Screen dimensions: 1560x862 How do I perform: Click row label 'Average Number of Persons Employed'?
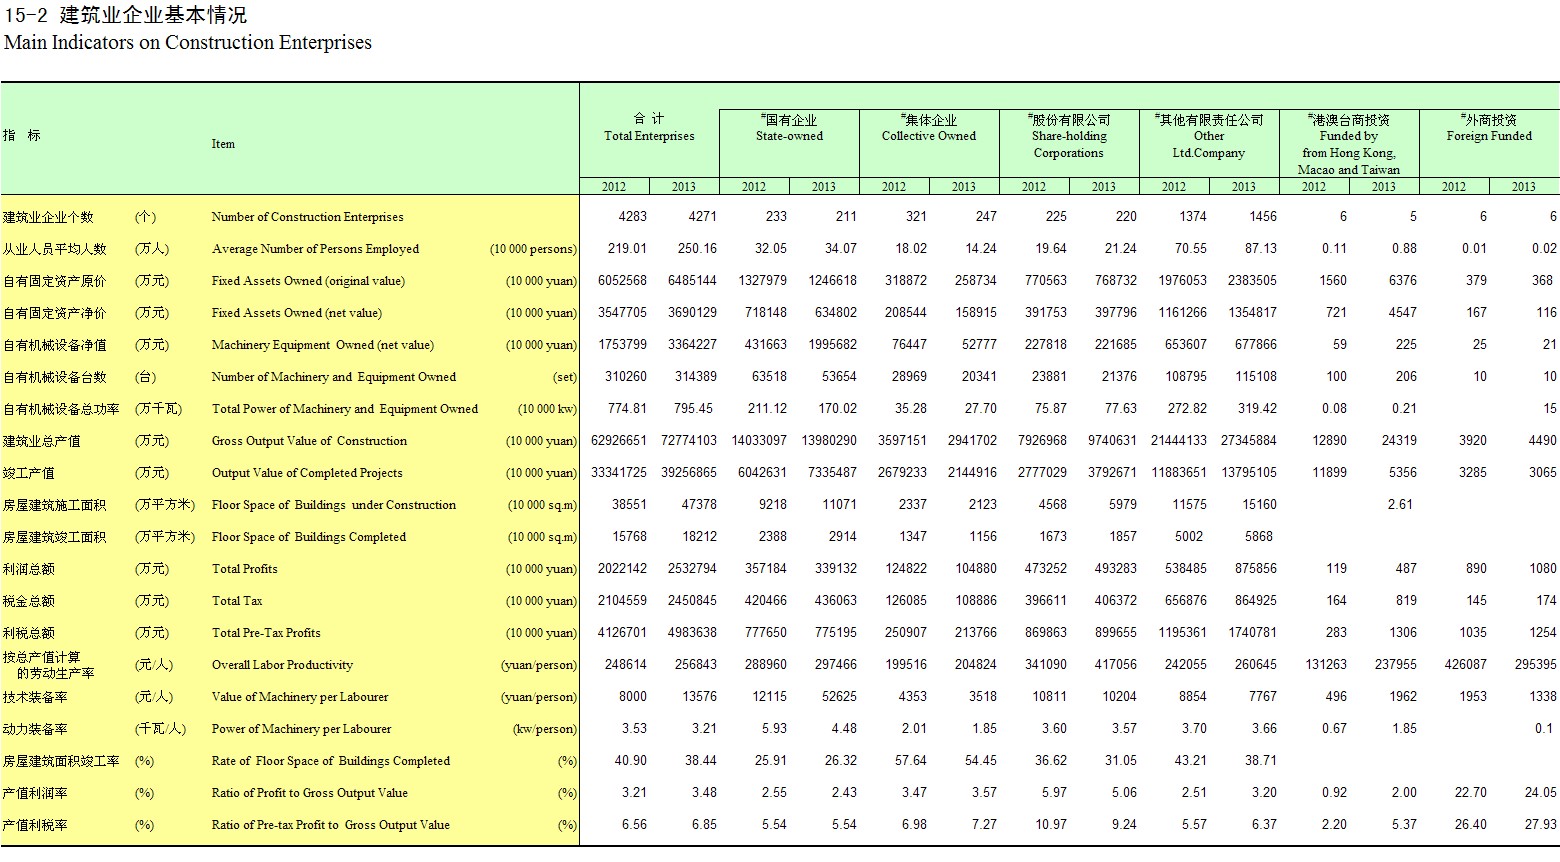[x=315, y=249]
